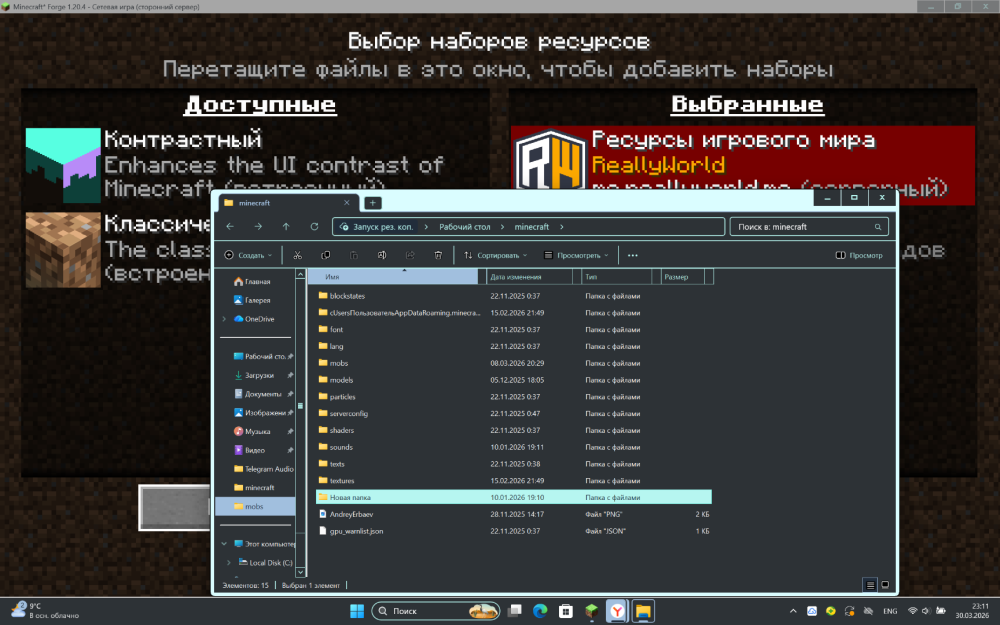
Task: Click the volume icon in system tray
Action: pyautogui.click(x=926, y=611)
